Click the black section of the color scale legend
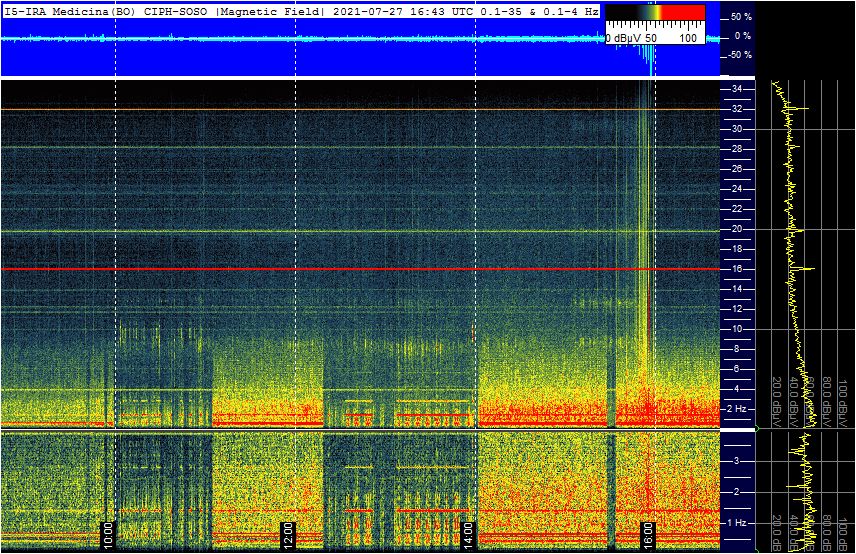Viewport: 856px width, 554px height. coord(622,13)
